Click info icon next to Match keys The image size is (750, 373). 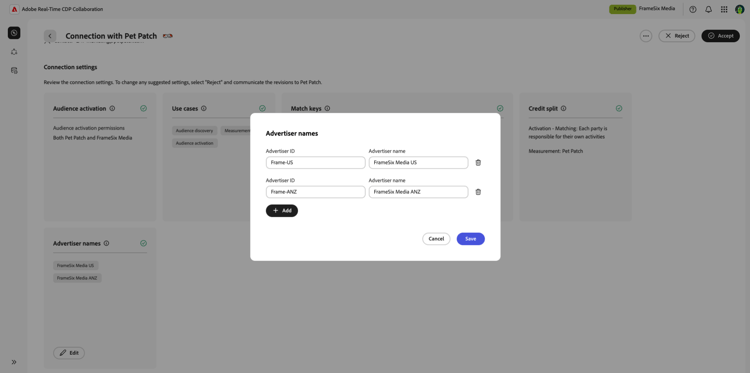[x=327, y=109]
